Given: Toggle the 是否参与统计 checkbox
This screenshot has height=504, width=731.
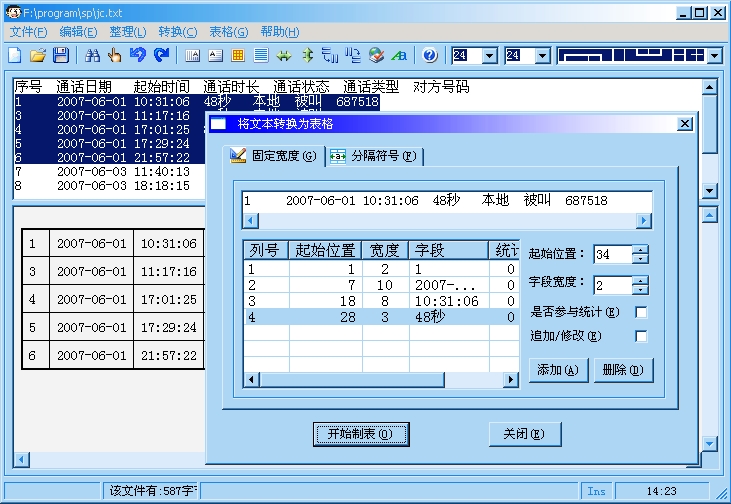Looking at the screenshot, I should pyautogui.click(x=641, y=312).
